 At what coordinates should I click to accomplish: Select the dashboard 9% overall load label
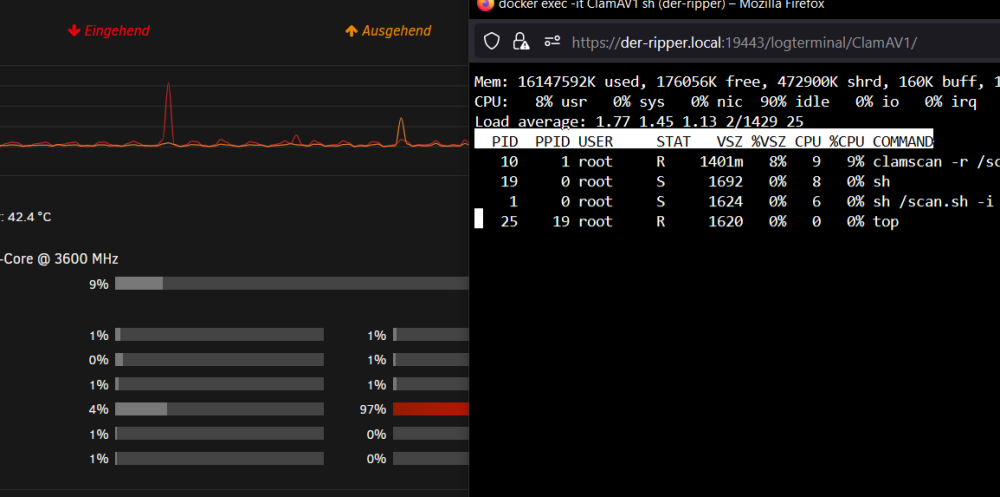point(99,284)
